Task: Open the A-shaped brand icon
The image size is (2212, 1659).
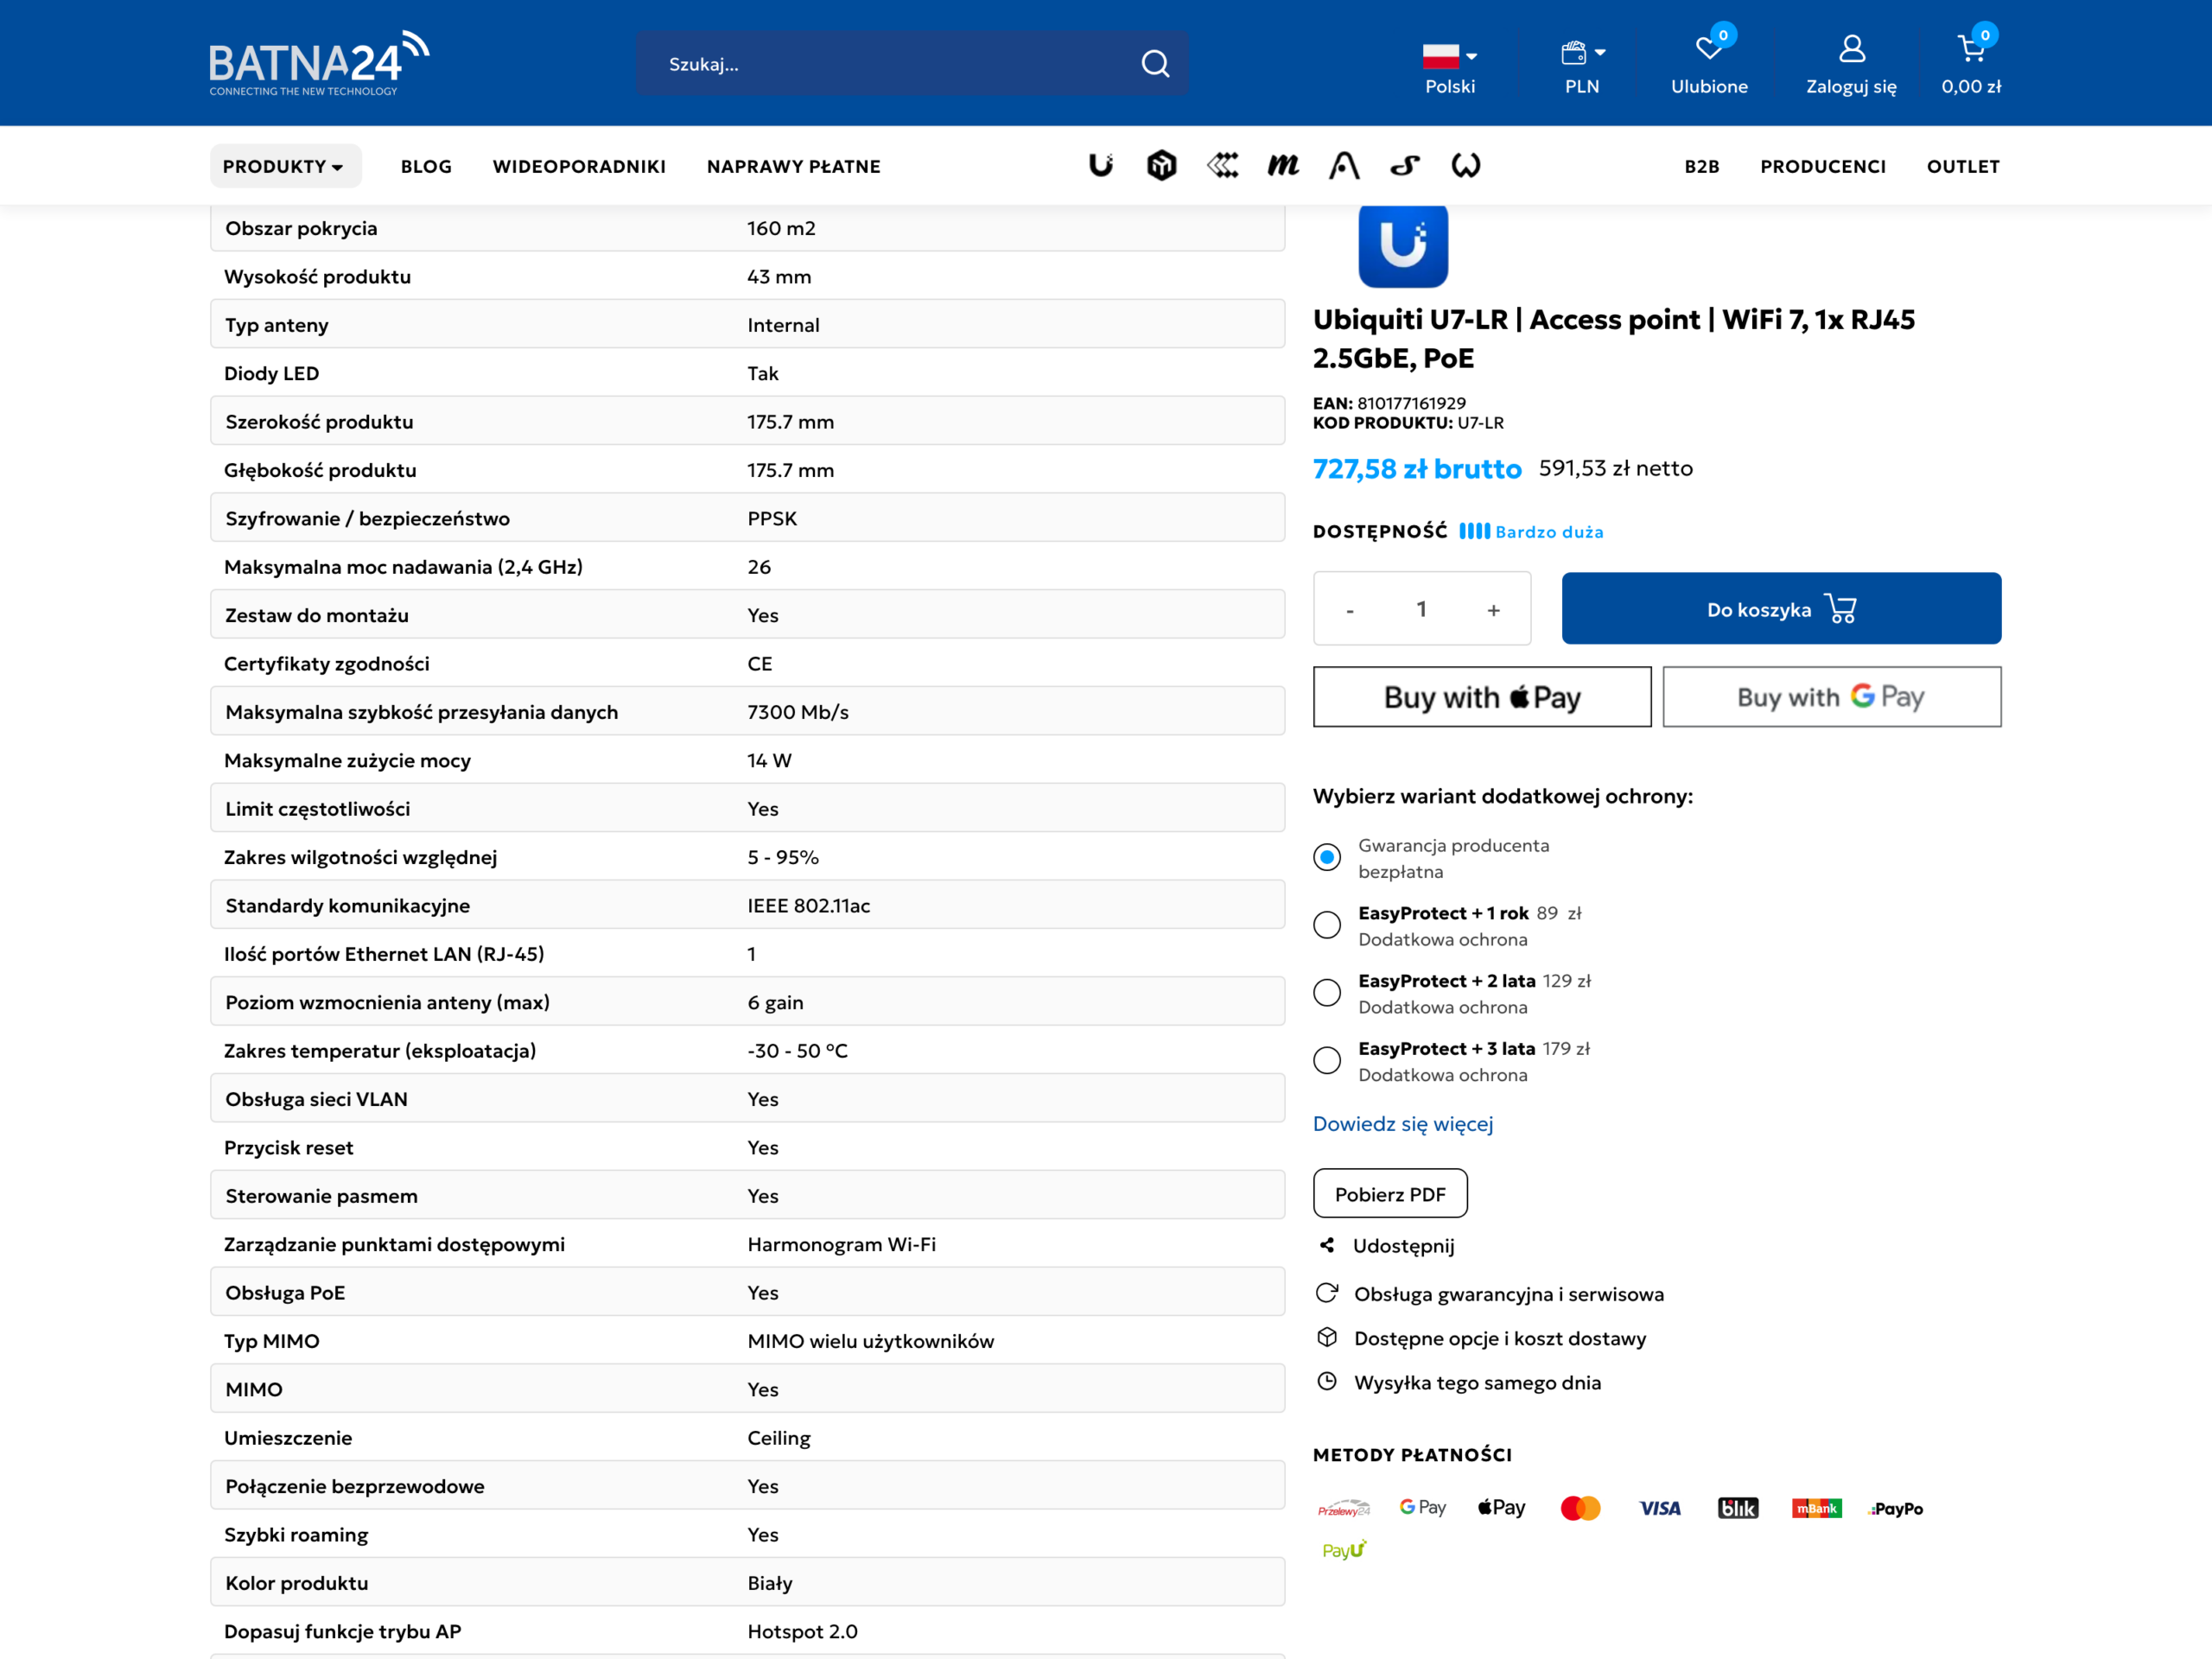Action: pyautogui.click(x=1344, y=165)
